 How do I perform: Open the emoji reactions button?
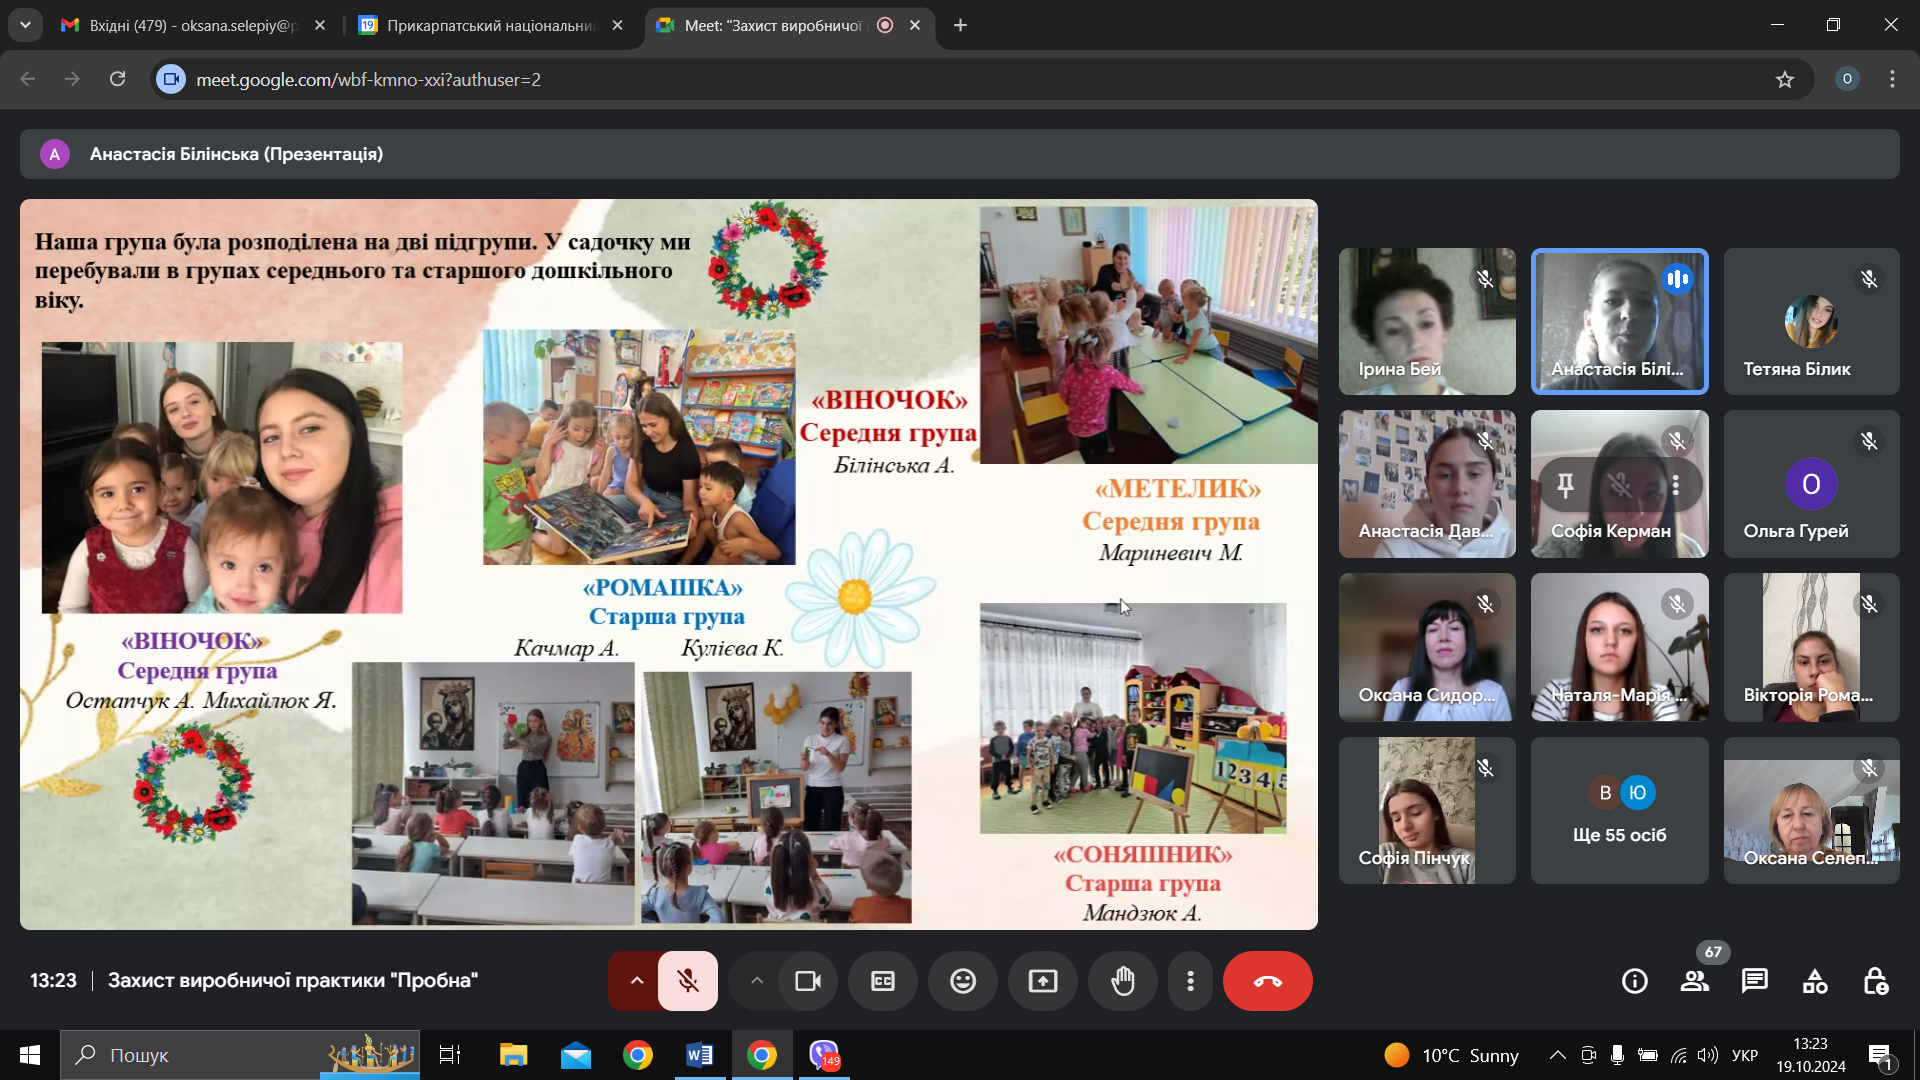pos(962,981)
